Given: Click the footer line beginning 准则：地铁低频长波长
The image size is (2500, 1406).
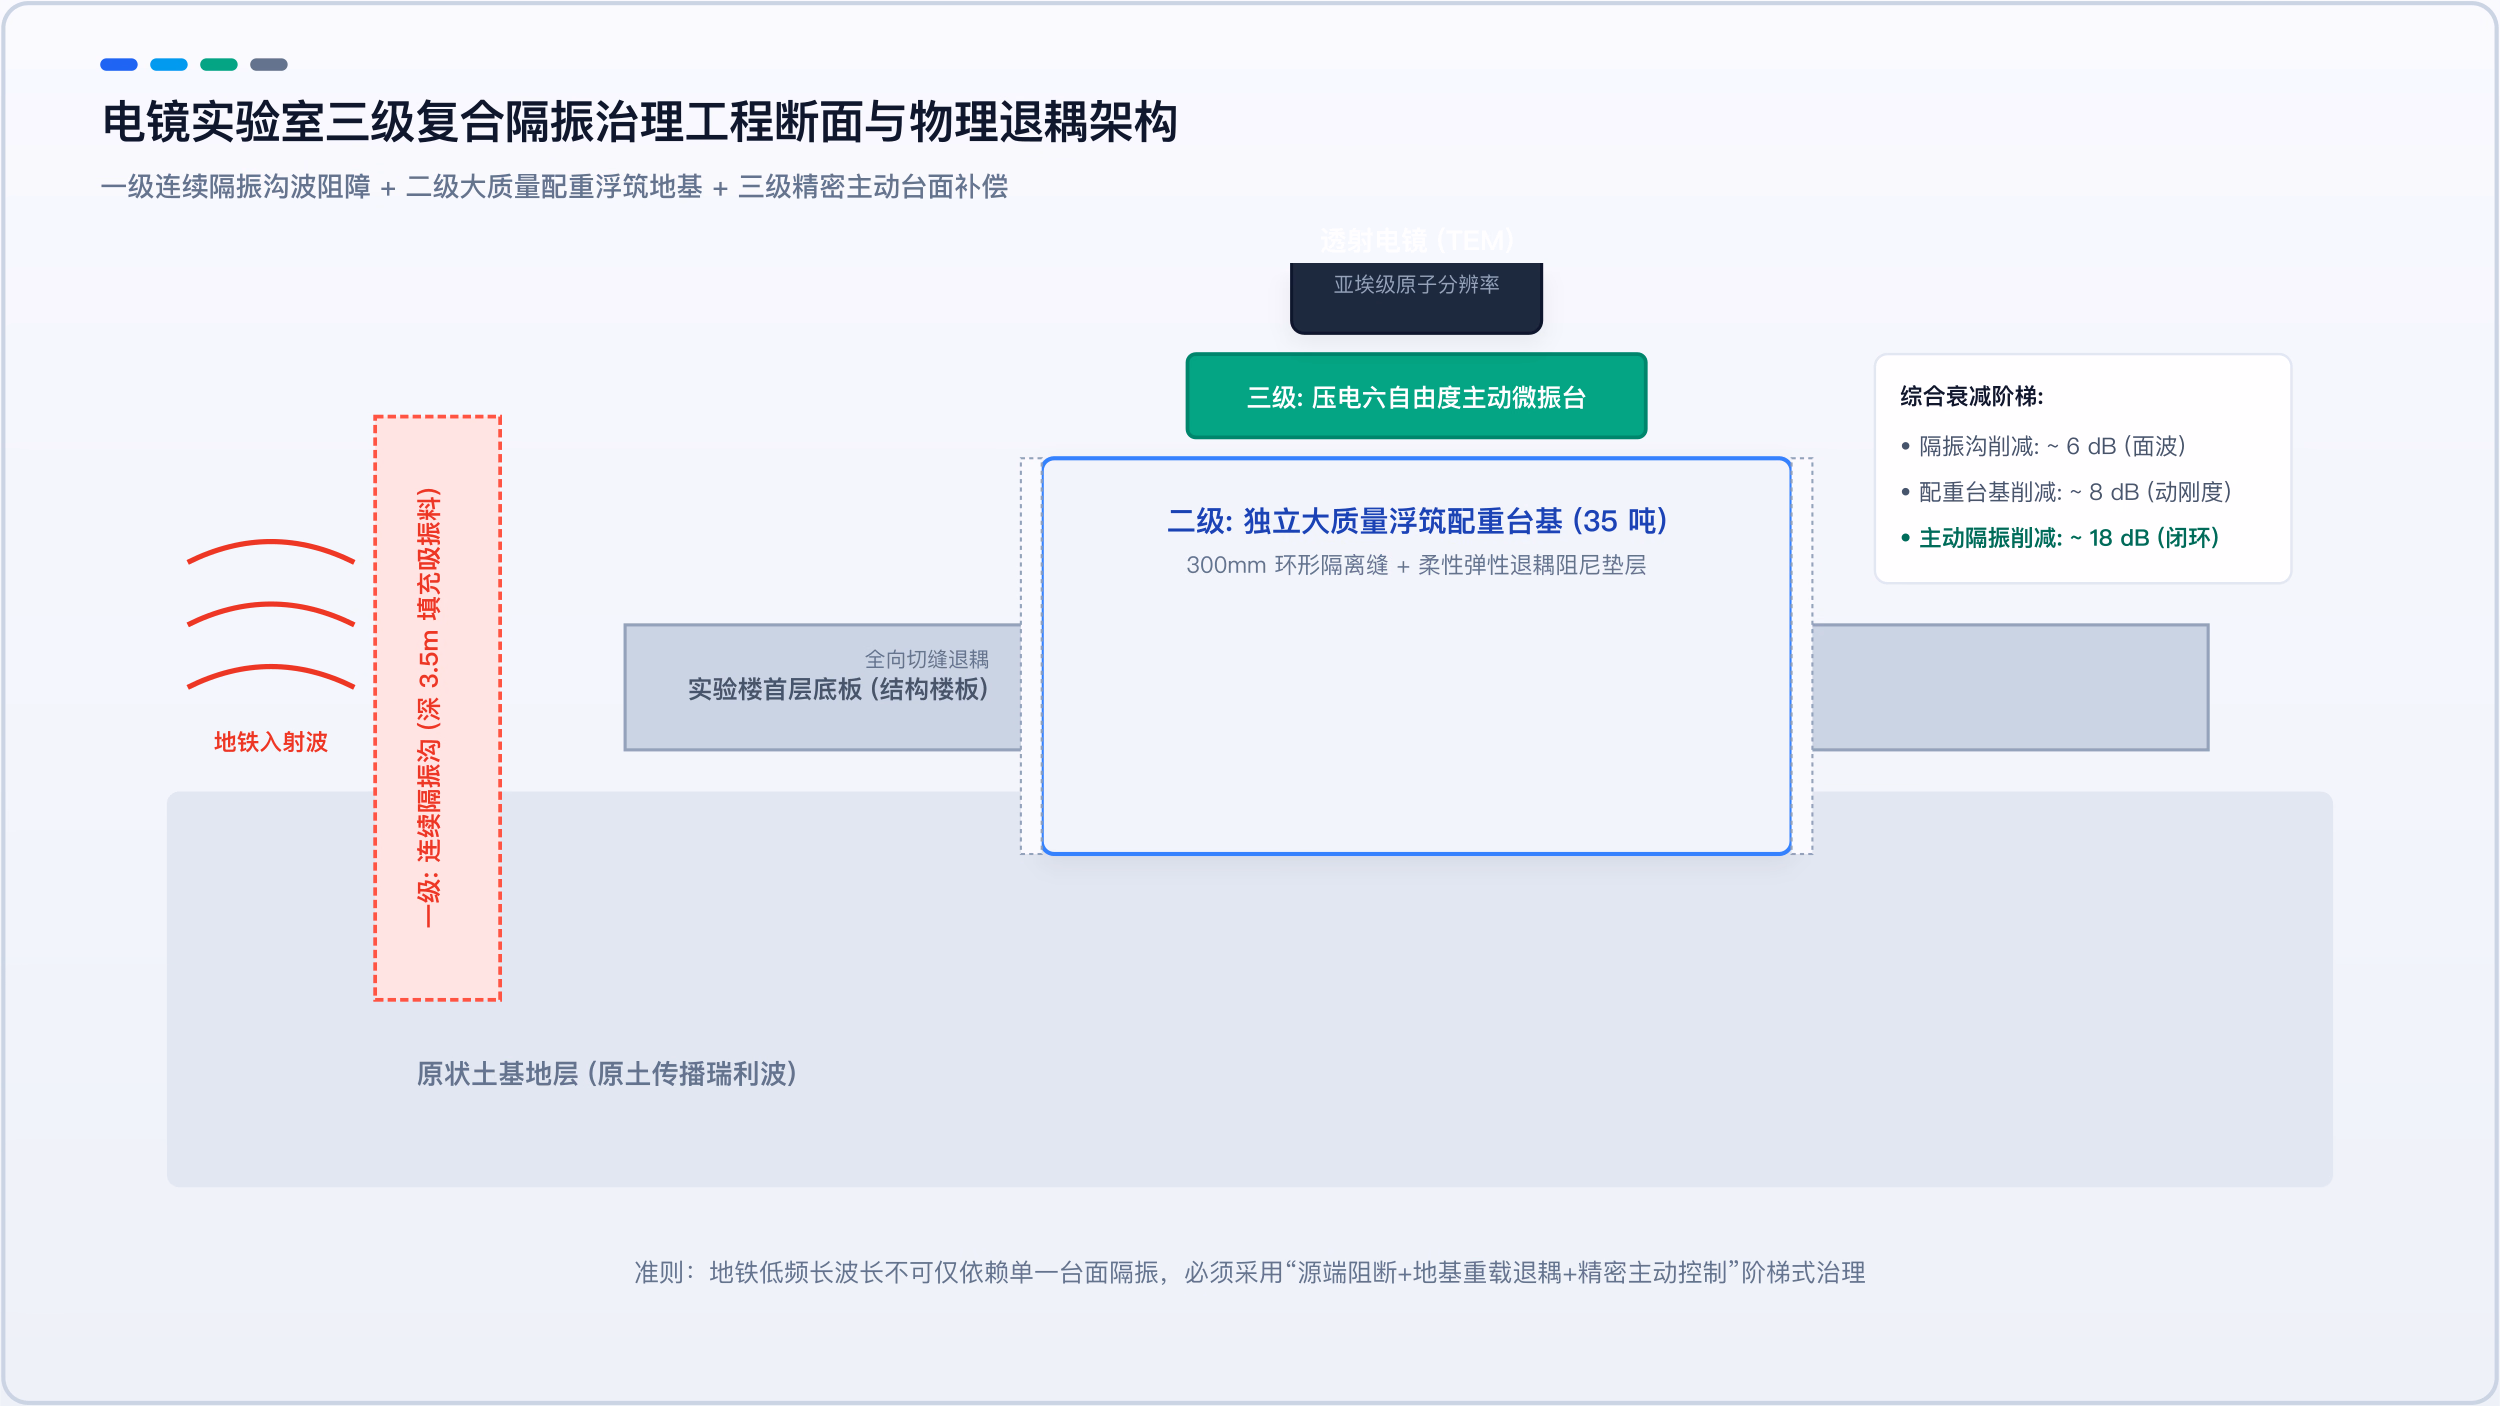Looking at the screenshot, I should click(x=1250, y=1272).
